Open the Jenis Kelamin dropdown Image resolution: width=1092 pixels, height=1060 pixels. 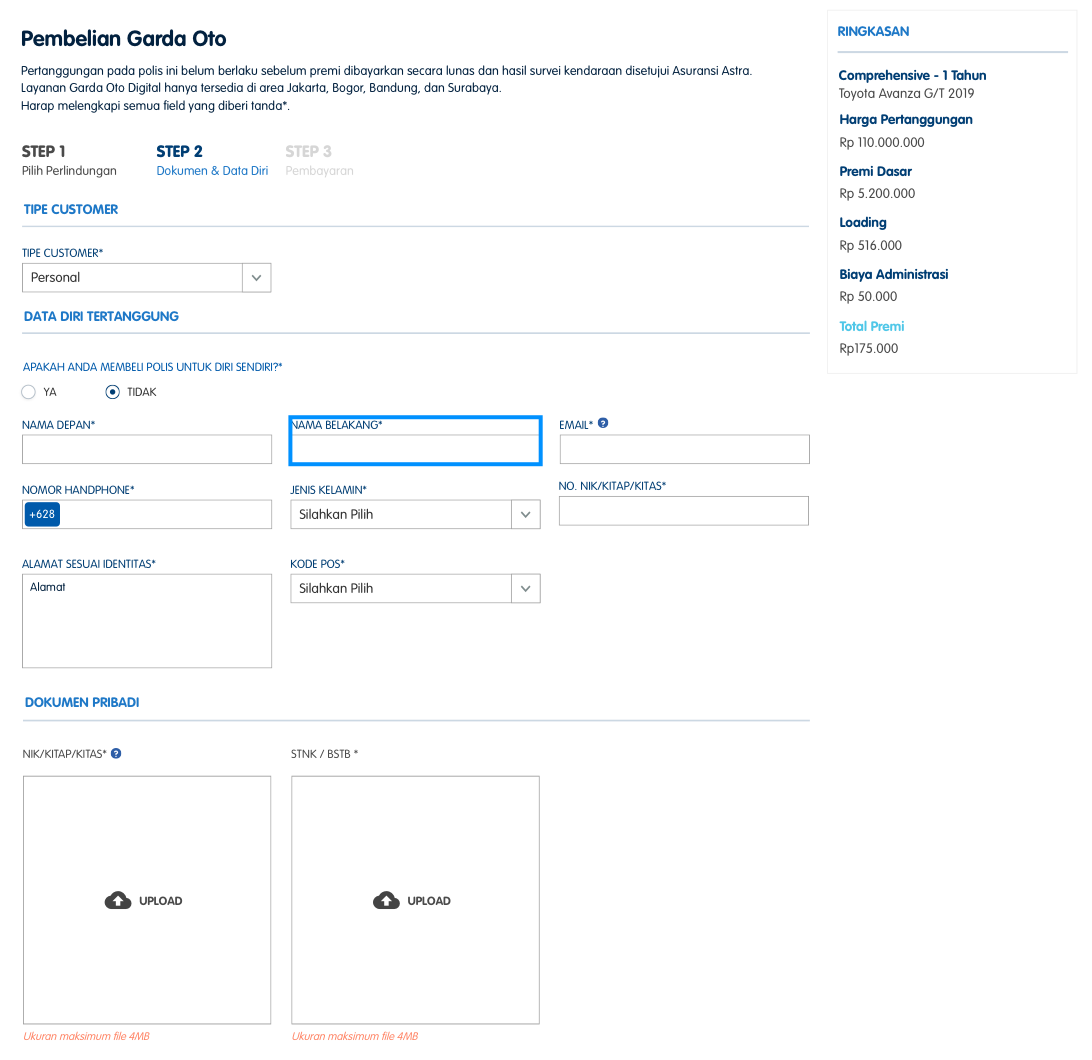pyautogui.click(x=415, y=514)
